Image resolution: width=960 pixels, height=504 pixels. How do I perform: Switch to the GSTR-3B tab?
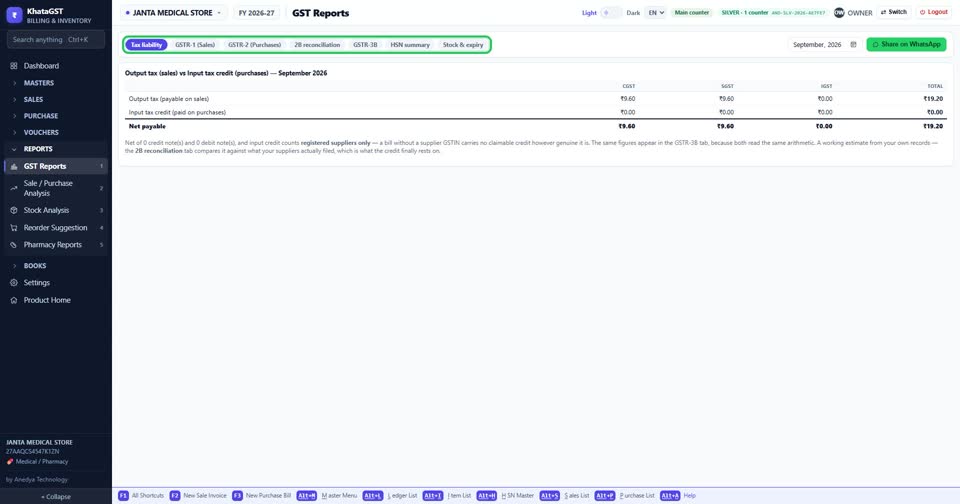(x=365, y=45)
